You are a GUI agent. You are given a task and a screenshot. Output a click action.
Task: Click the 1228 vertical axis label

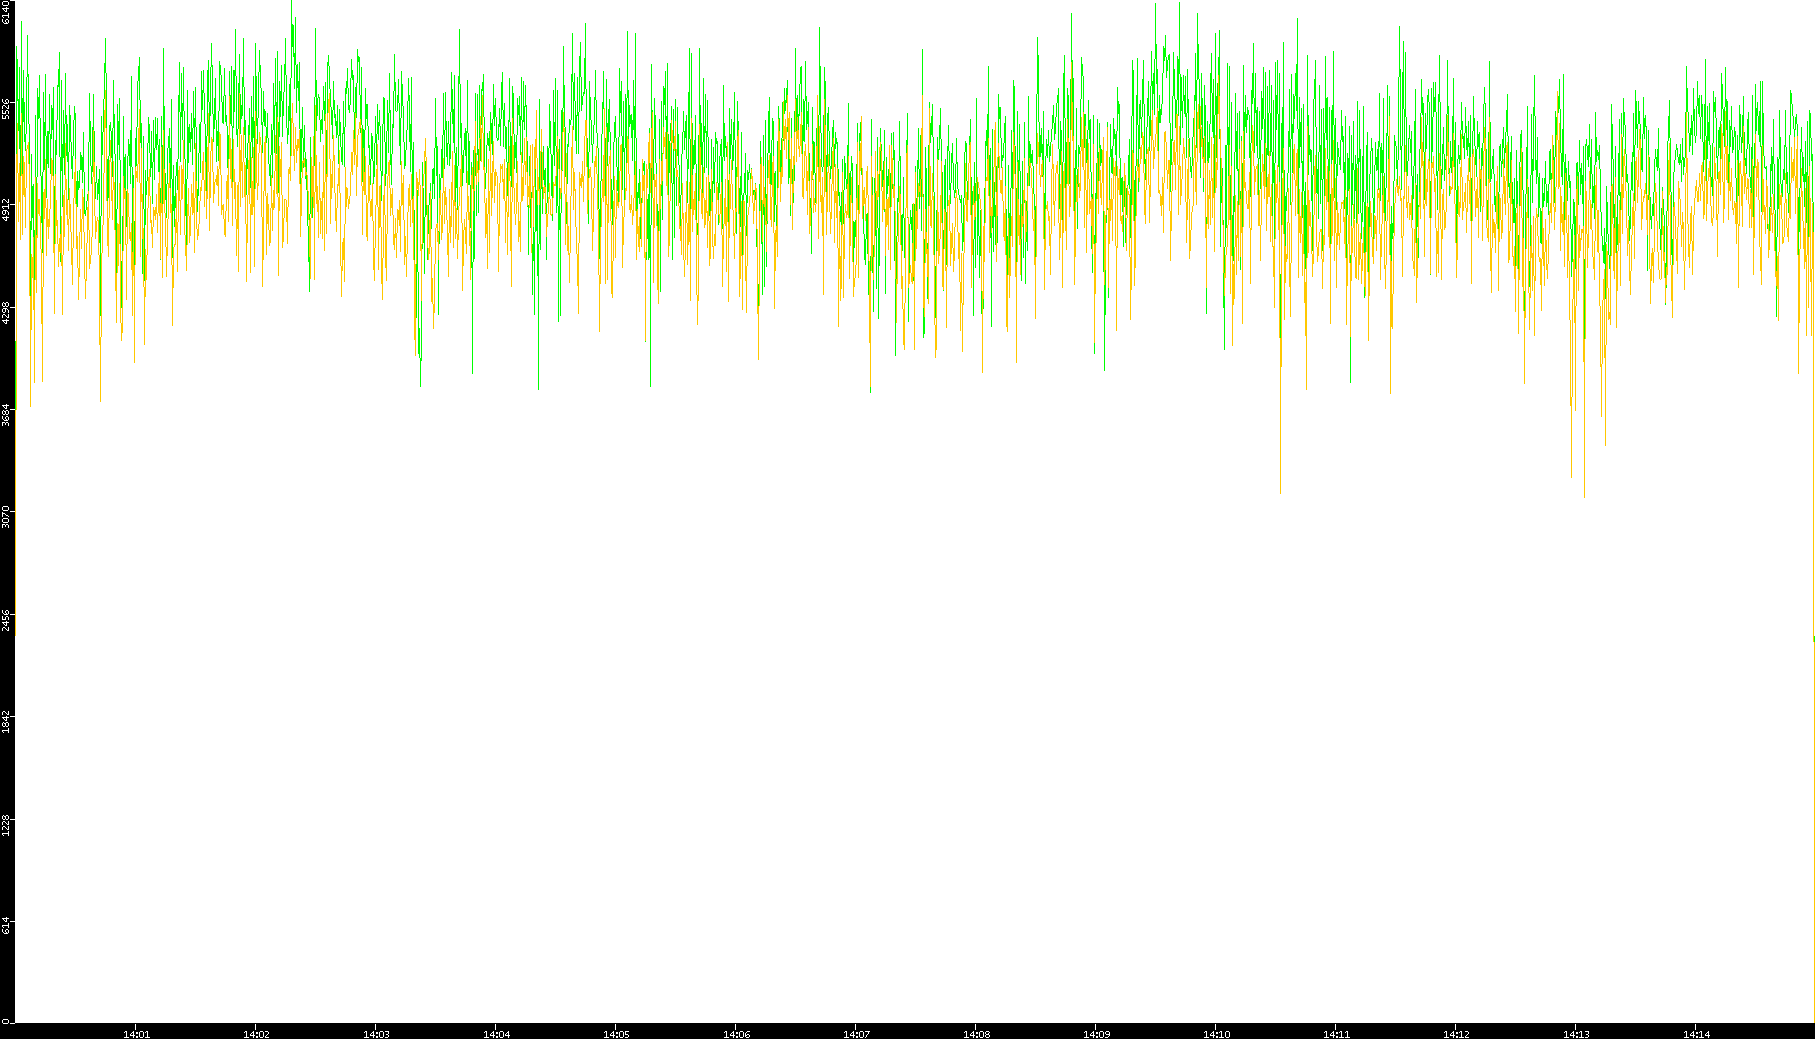(x=6, y=825)
